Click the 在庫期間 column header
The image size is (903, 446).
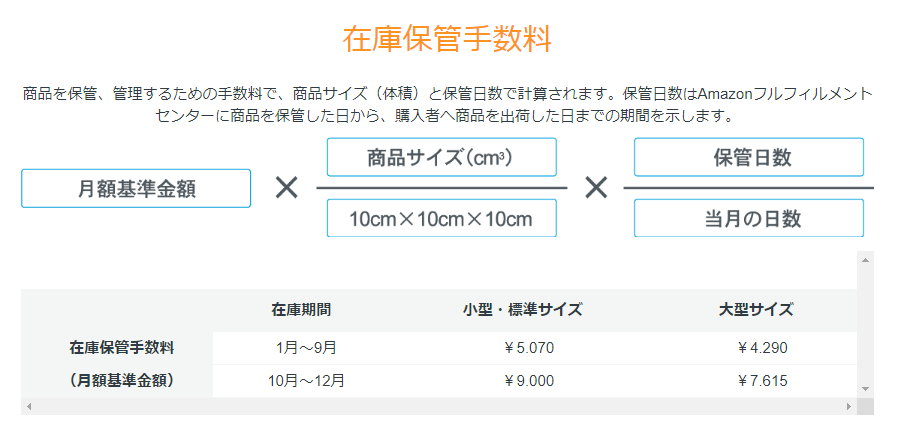pos(301,309)
